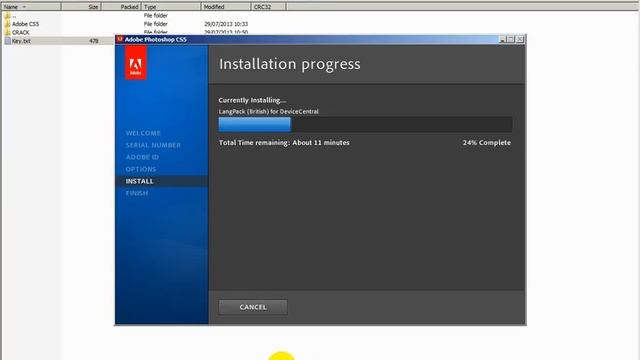Click the installation progress bar
The image size is (640, 360).
[365, 124]
